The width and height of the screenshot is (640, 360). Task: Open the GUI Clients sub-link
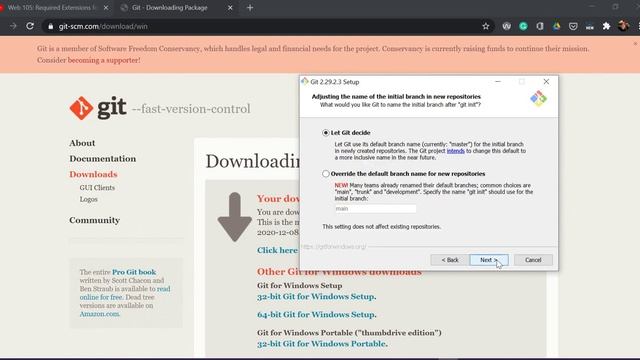click(x=97, y=188)
